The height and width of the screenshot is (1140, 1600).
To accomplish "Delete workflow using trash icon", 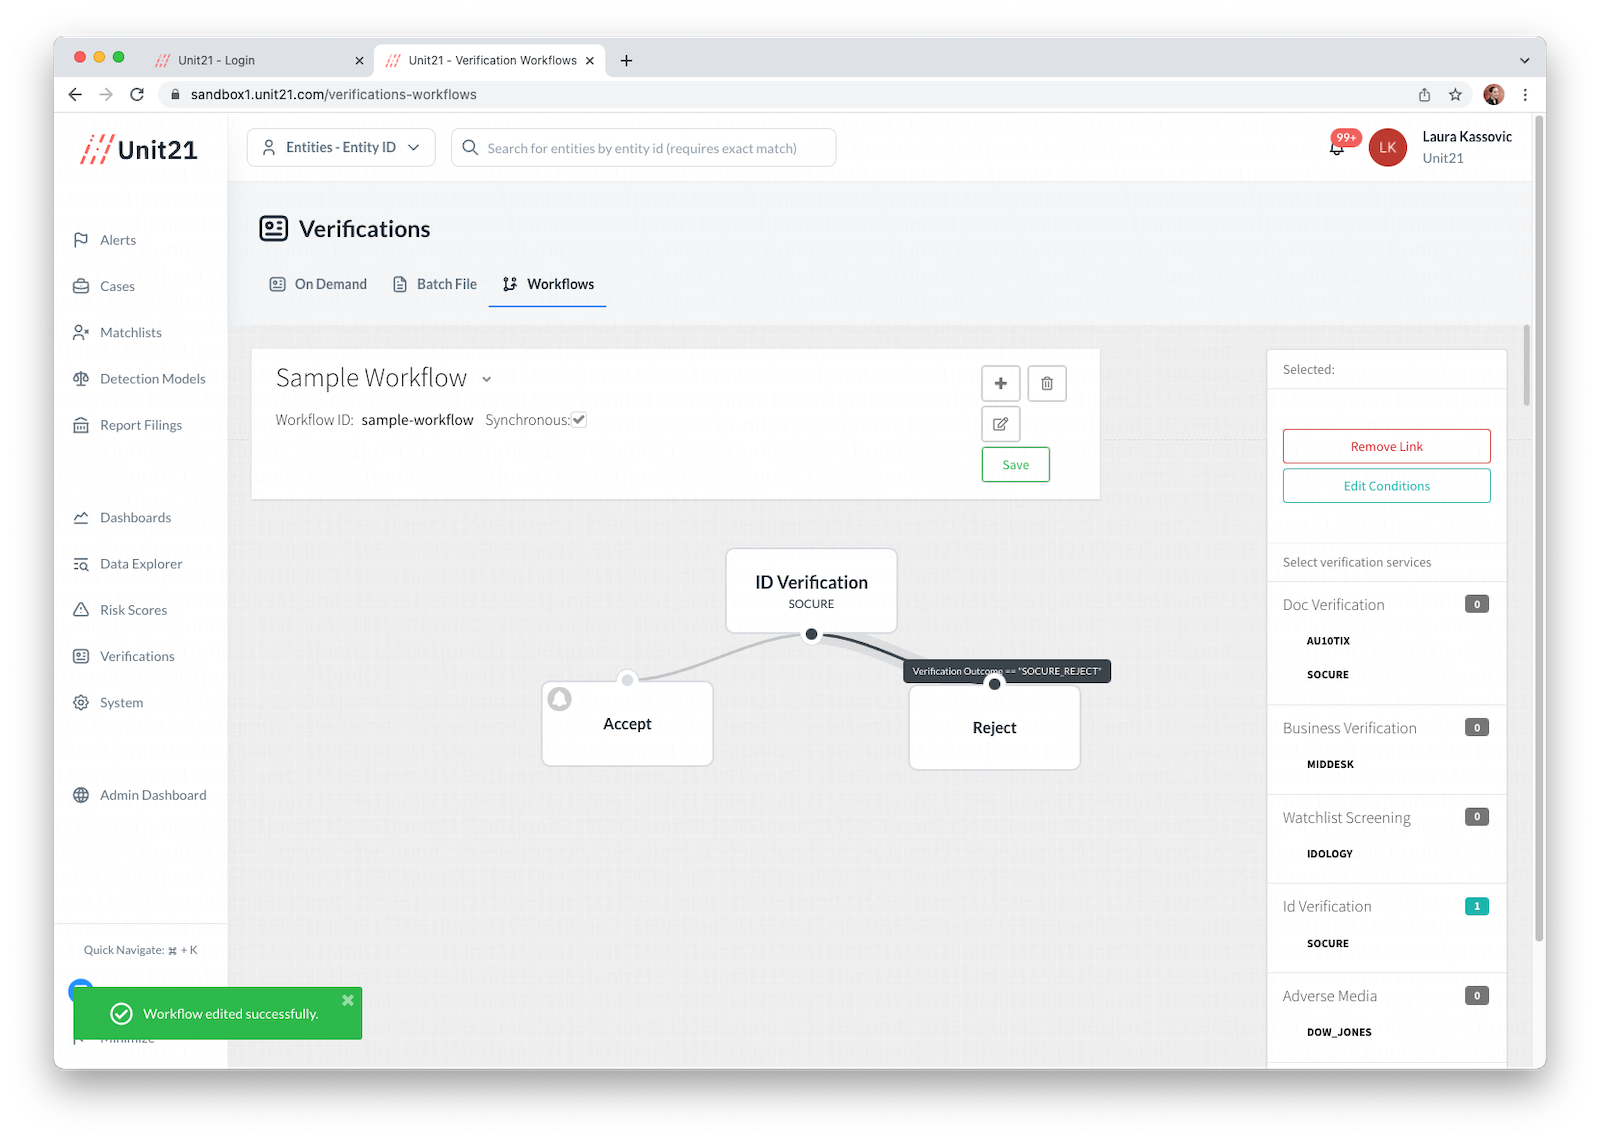I will tap(1047, 383).
